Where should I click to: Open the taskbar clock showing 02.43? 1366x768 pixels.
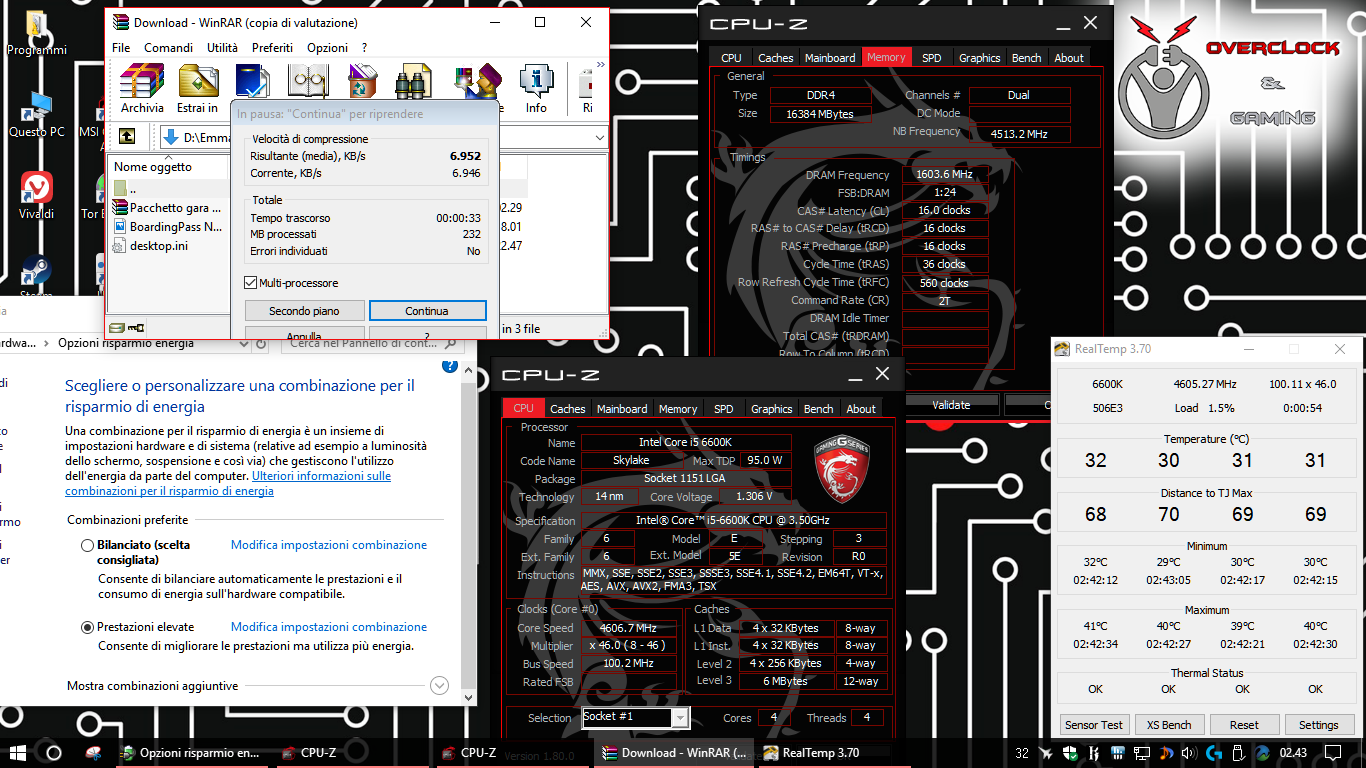click(x=1293, y=753)
